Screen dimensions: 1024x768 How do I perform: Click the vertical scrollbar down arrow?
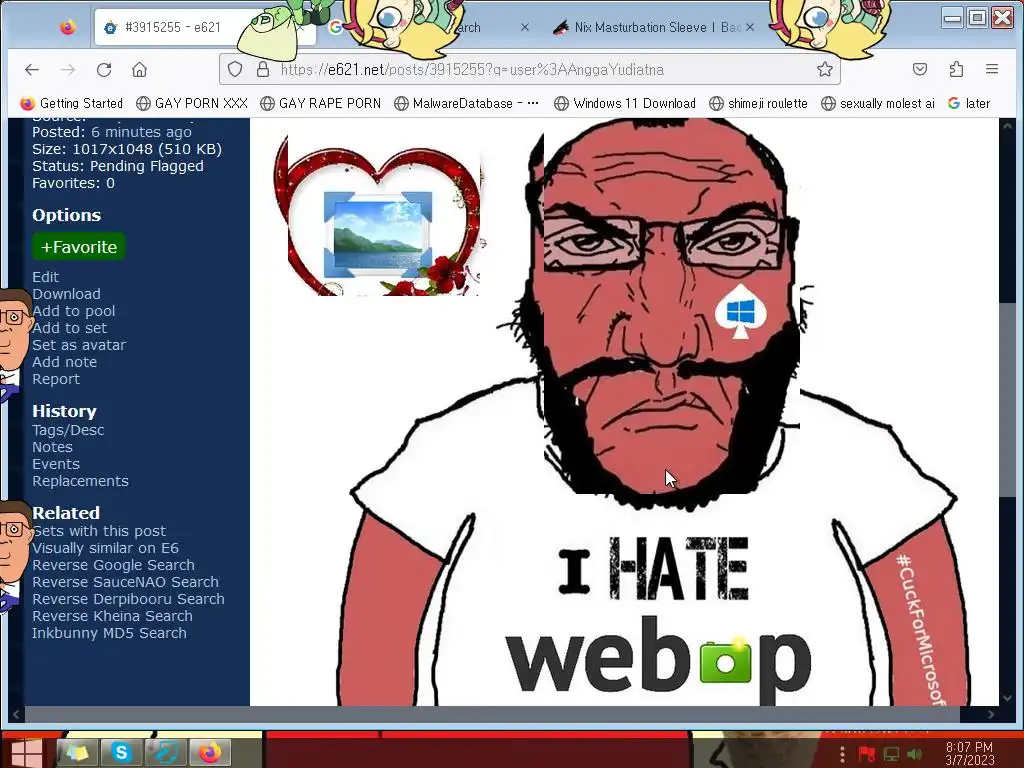[x=1007, y=697]
